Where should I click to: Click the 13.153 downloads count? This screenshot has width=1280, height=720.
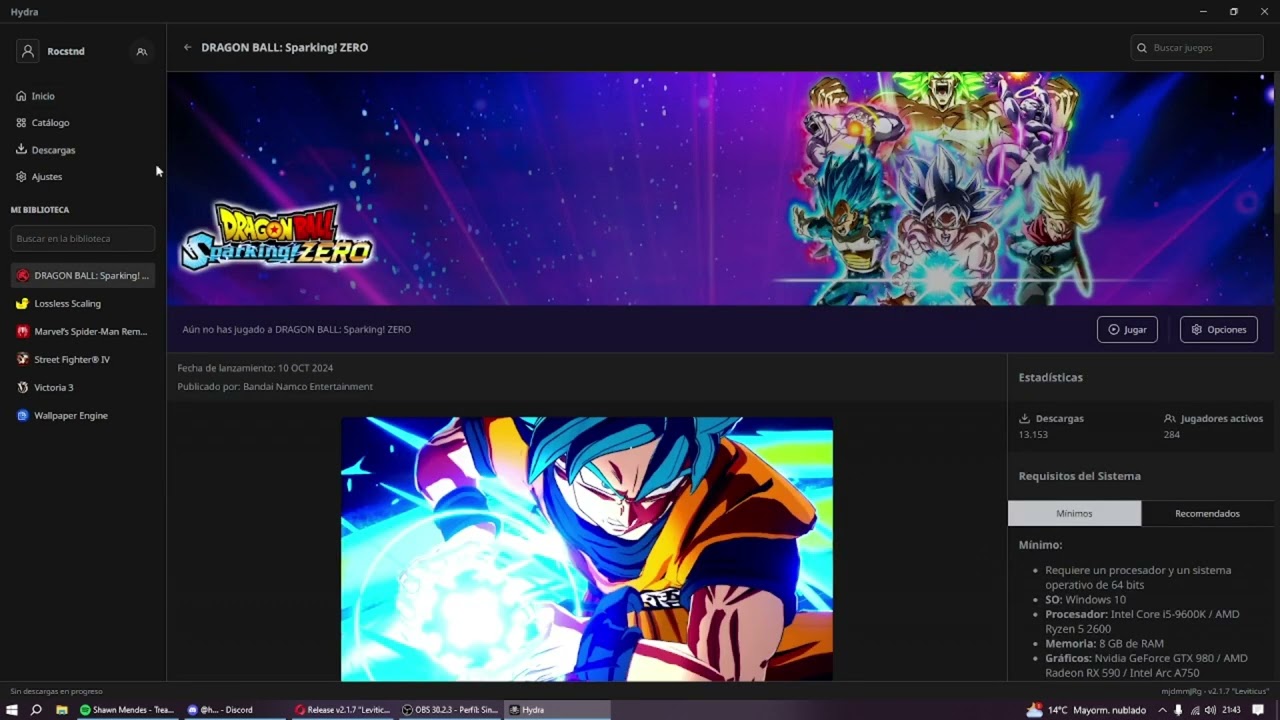pos(1033,435)
